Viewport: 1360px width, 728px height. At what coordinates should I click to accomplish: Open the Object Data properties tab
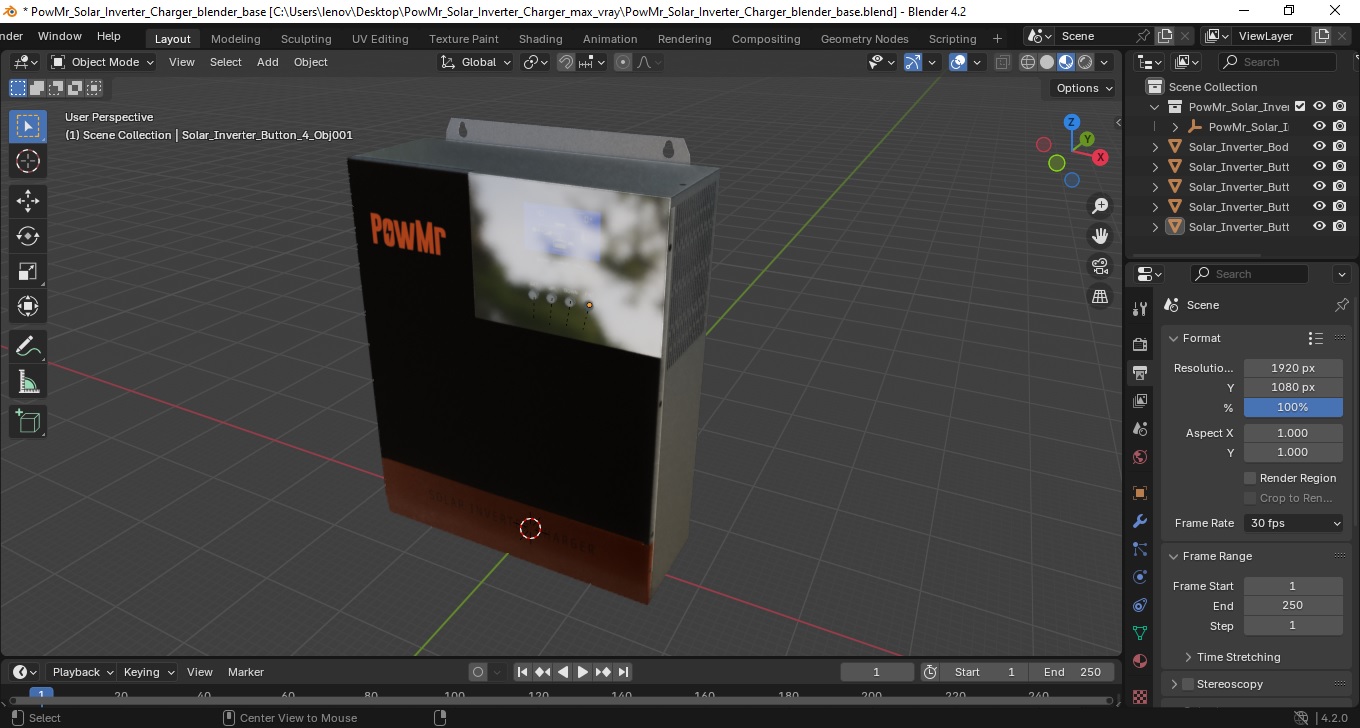pyautogui.click(x=1139, y=633)
